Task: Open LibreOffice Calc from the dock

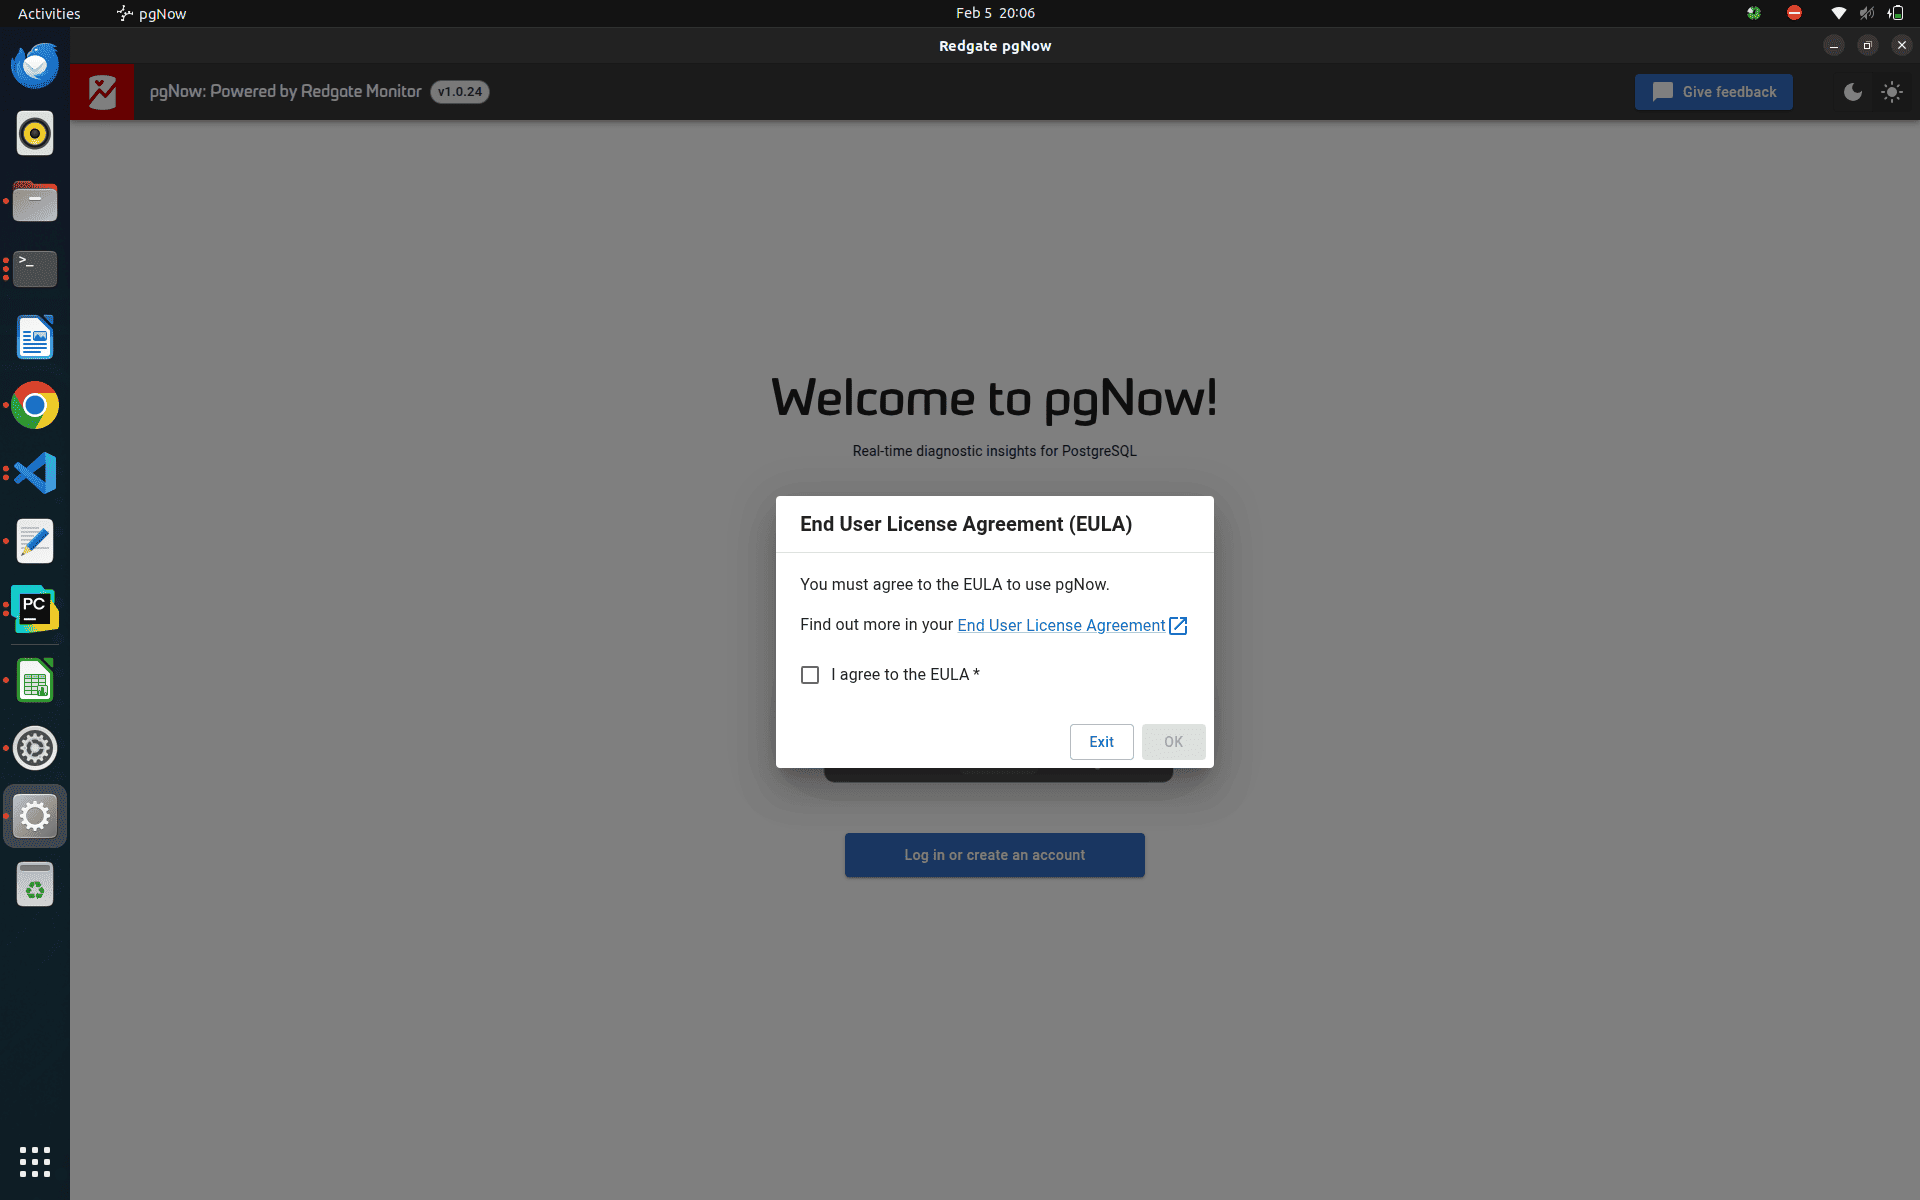Action: [35, 680]
